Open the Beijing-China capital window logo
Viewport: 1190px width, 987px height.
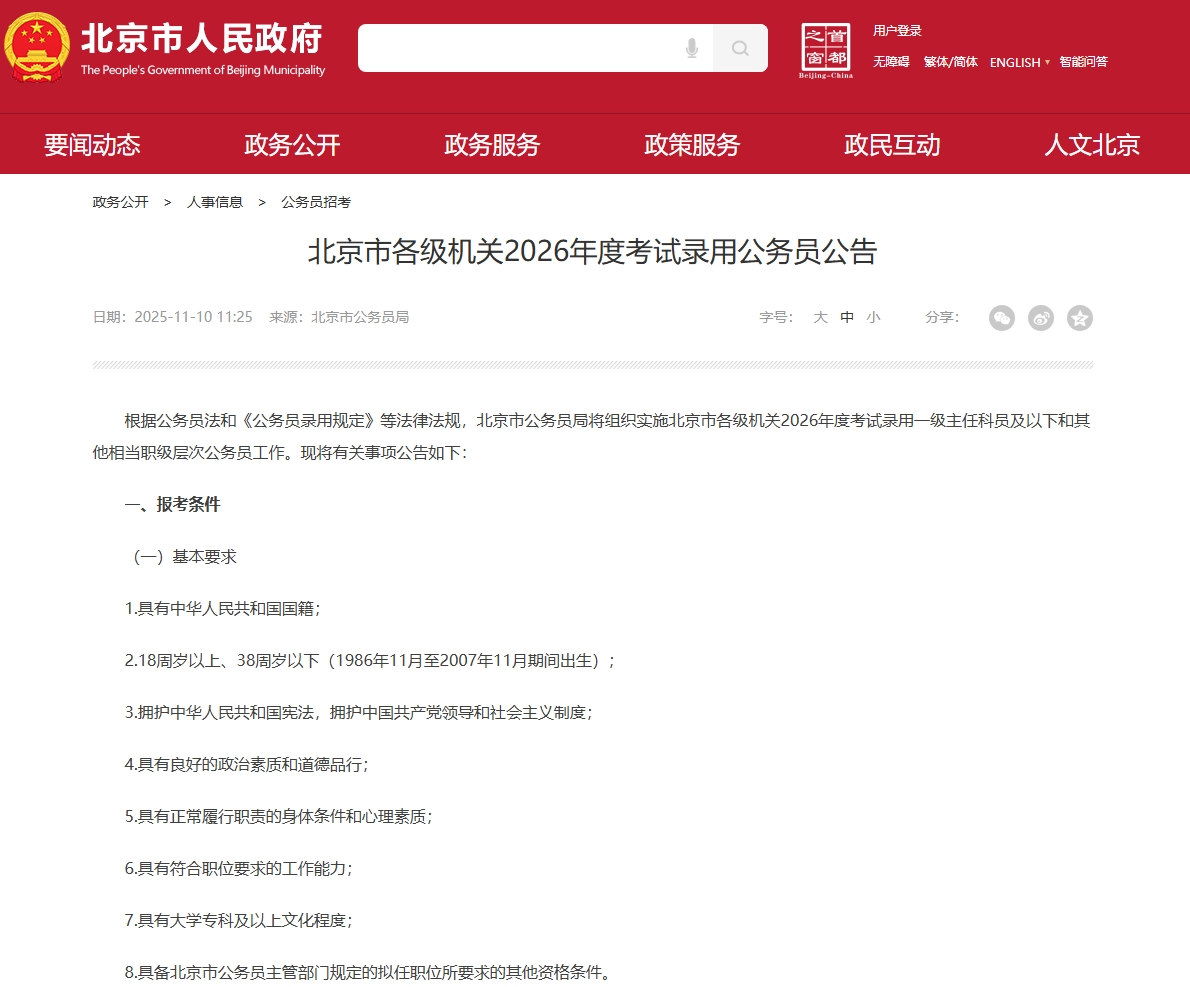[826, 50]
